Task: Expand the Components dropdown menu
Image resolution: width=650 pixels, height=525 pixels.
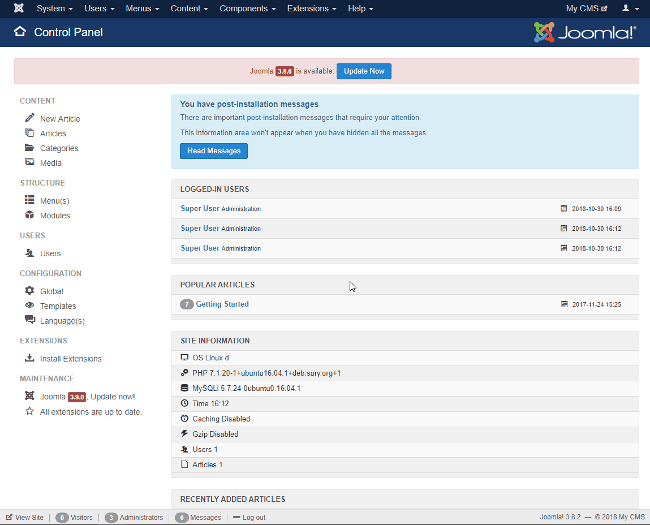Action: click(247, 8)
